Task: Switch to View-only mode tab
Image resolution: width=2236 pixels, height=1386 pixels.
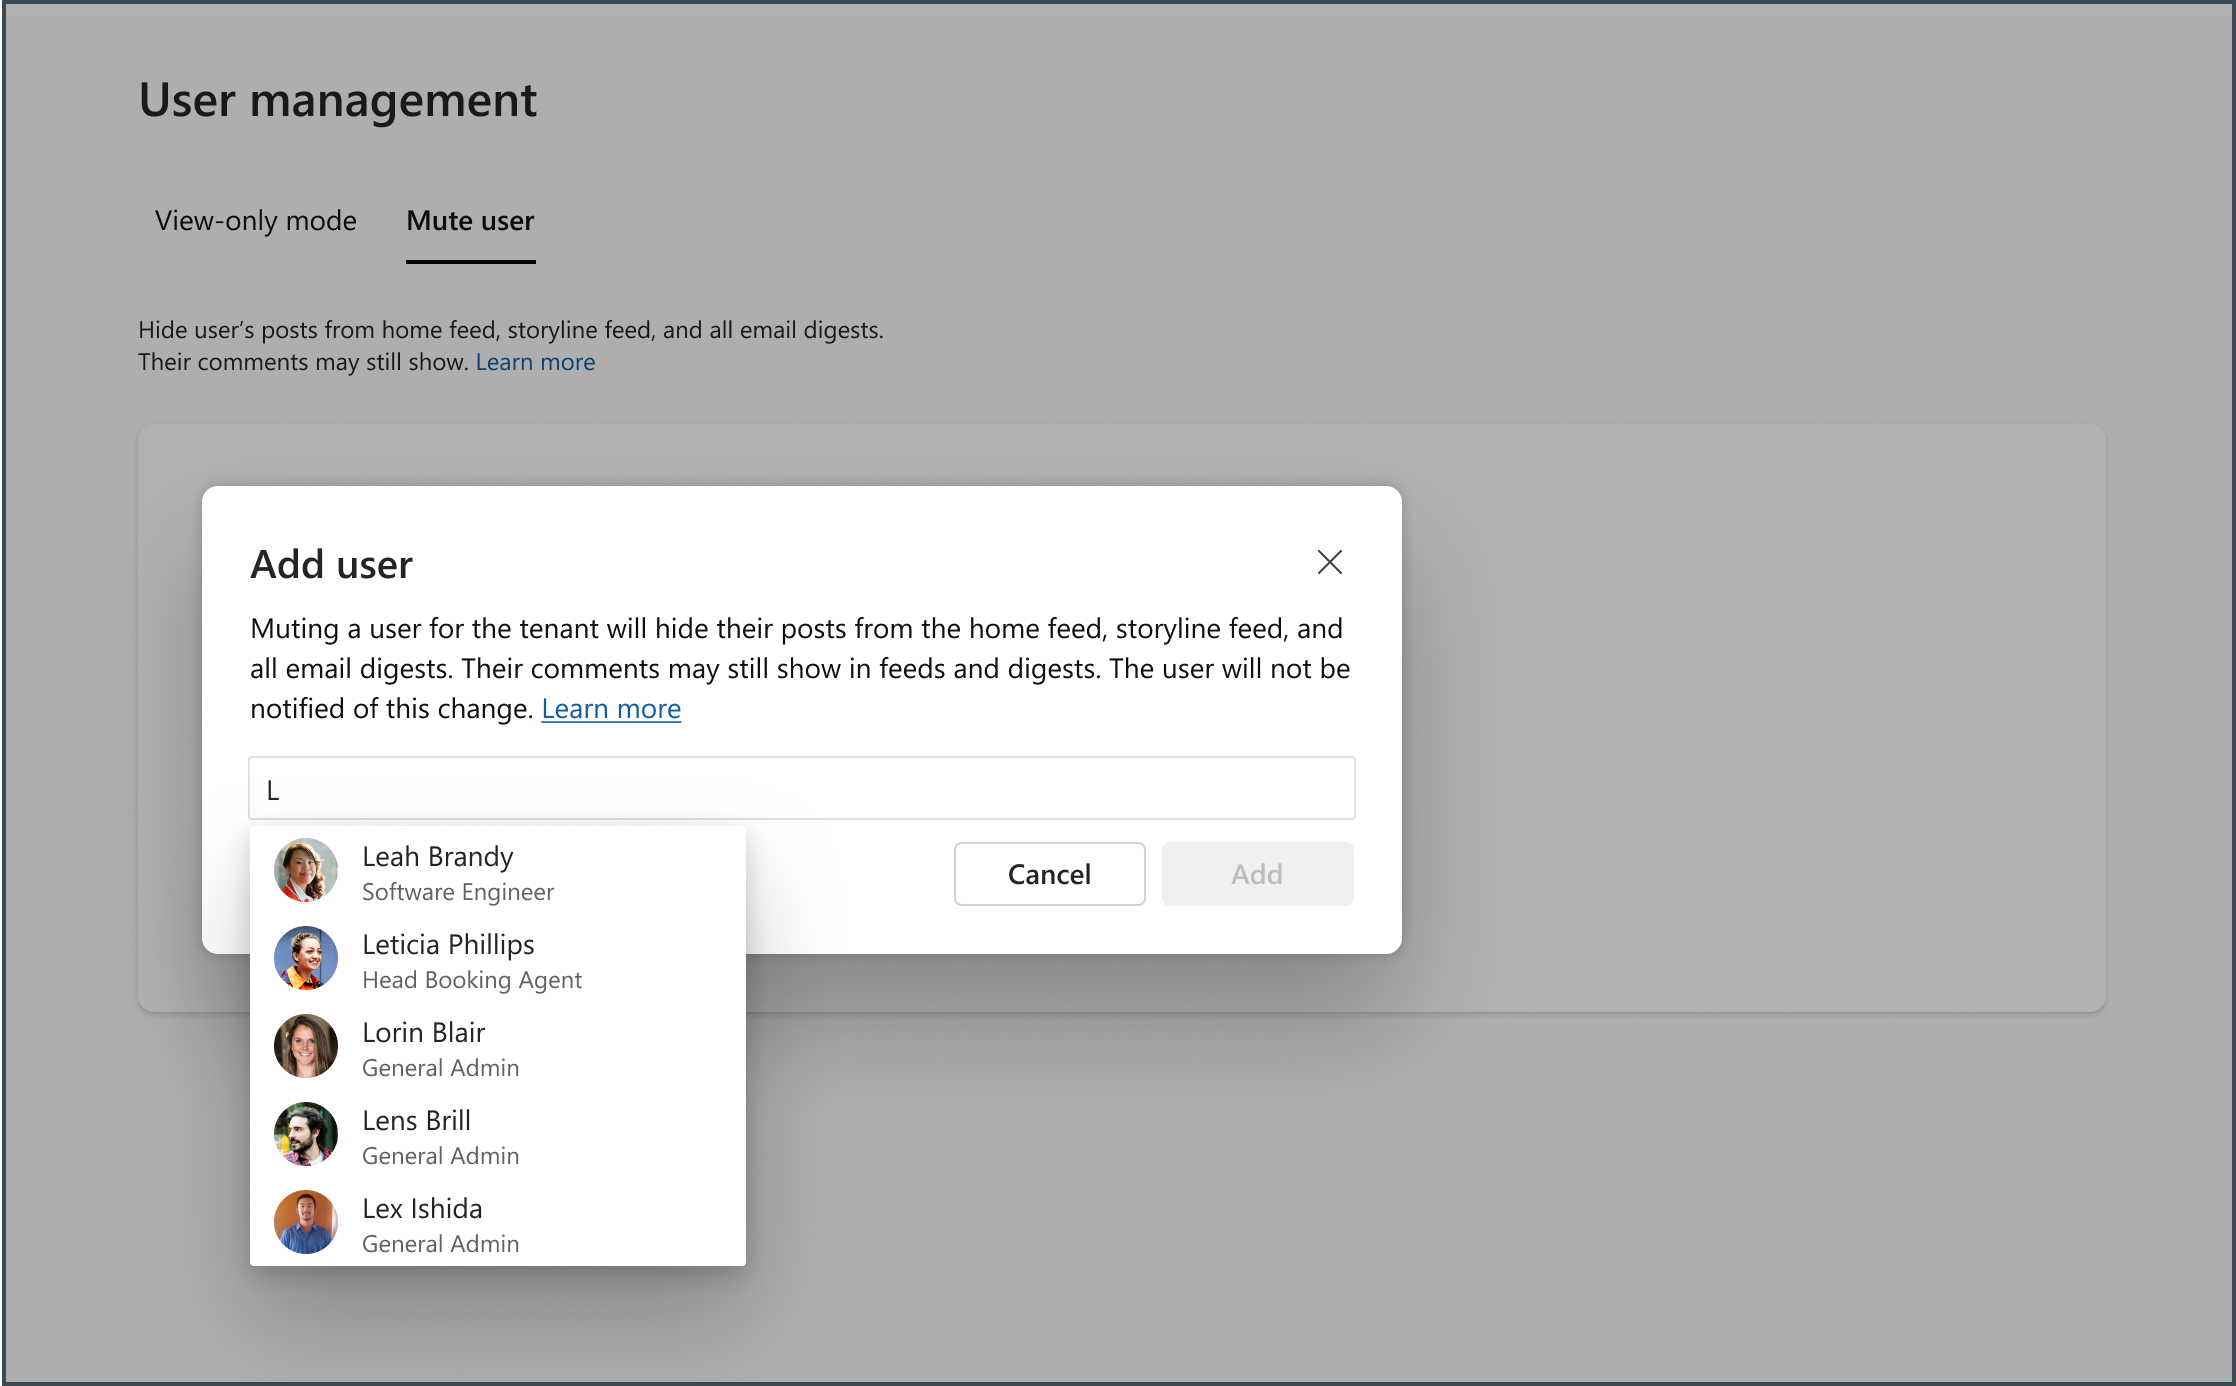Action: coord(254,220)
